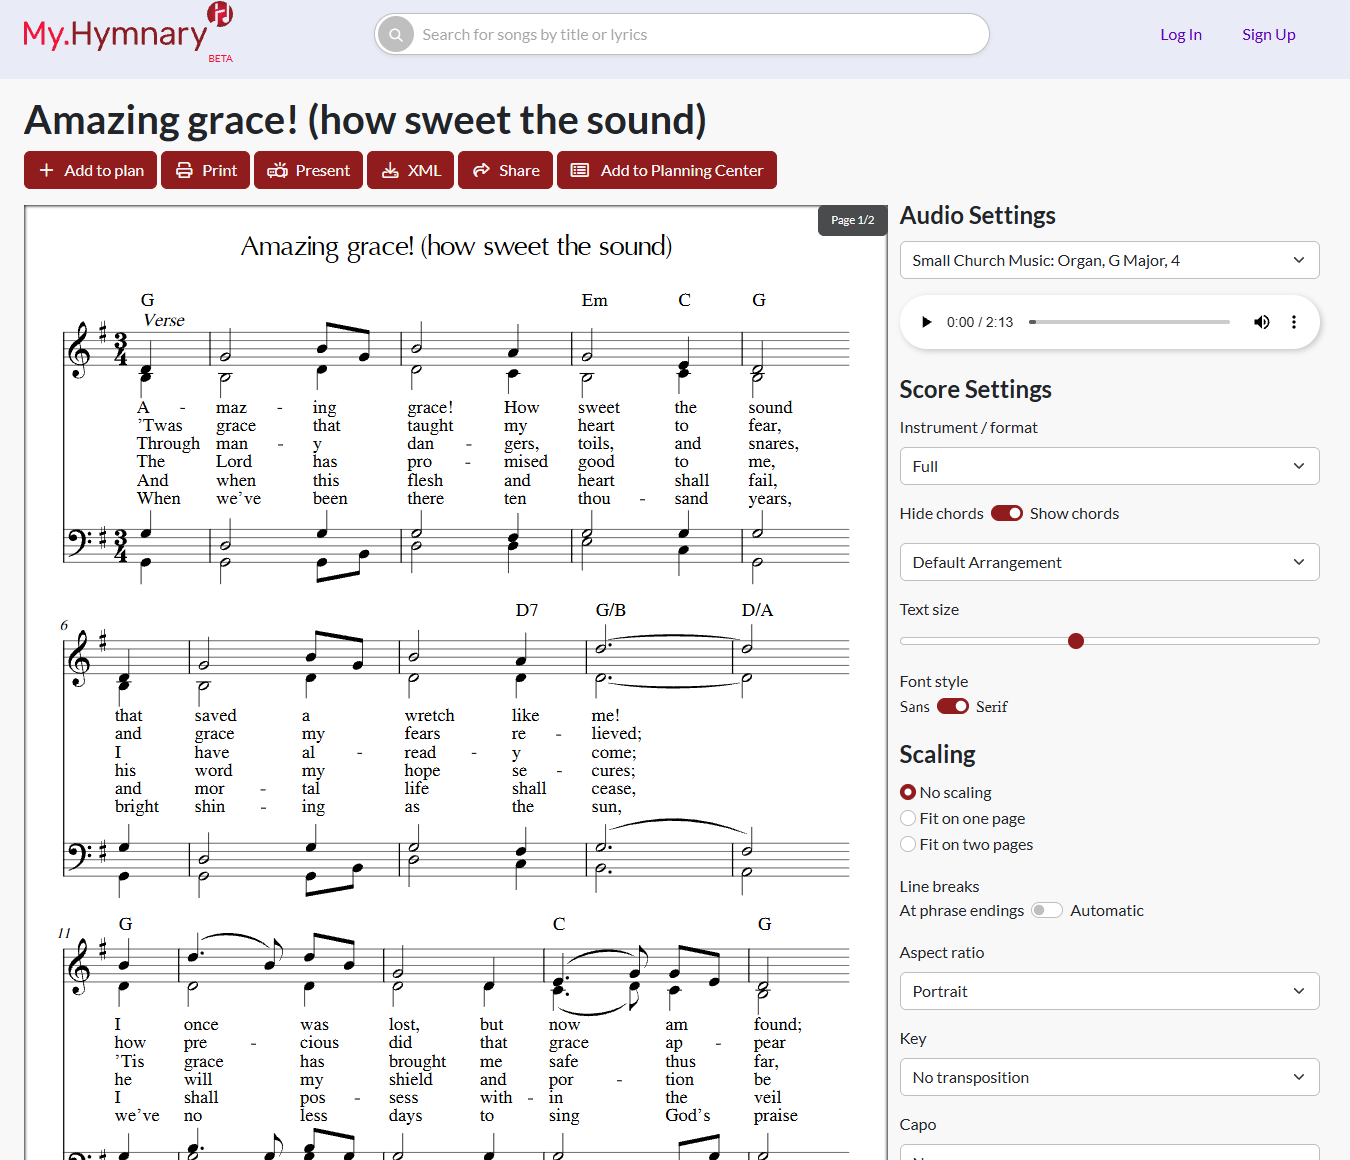Image resolution: width=1350 pixels, height=1160 pixels.
Task: Click the search magnifier icon
Action: point(396,34)
